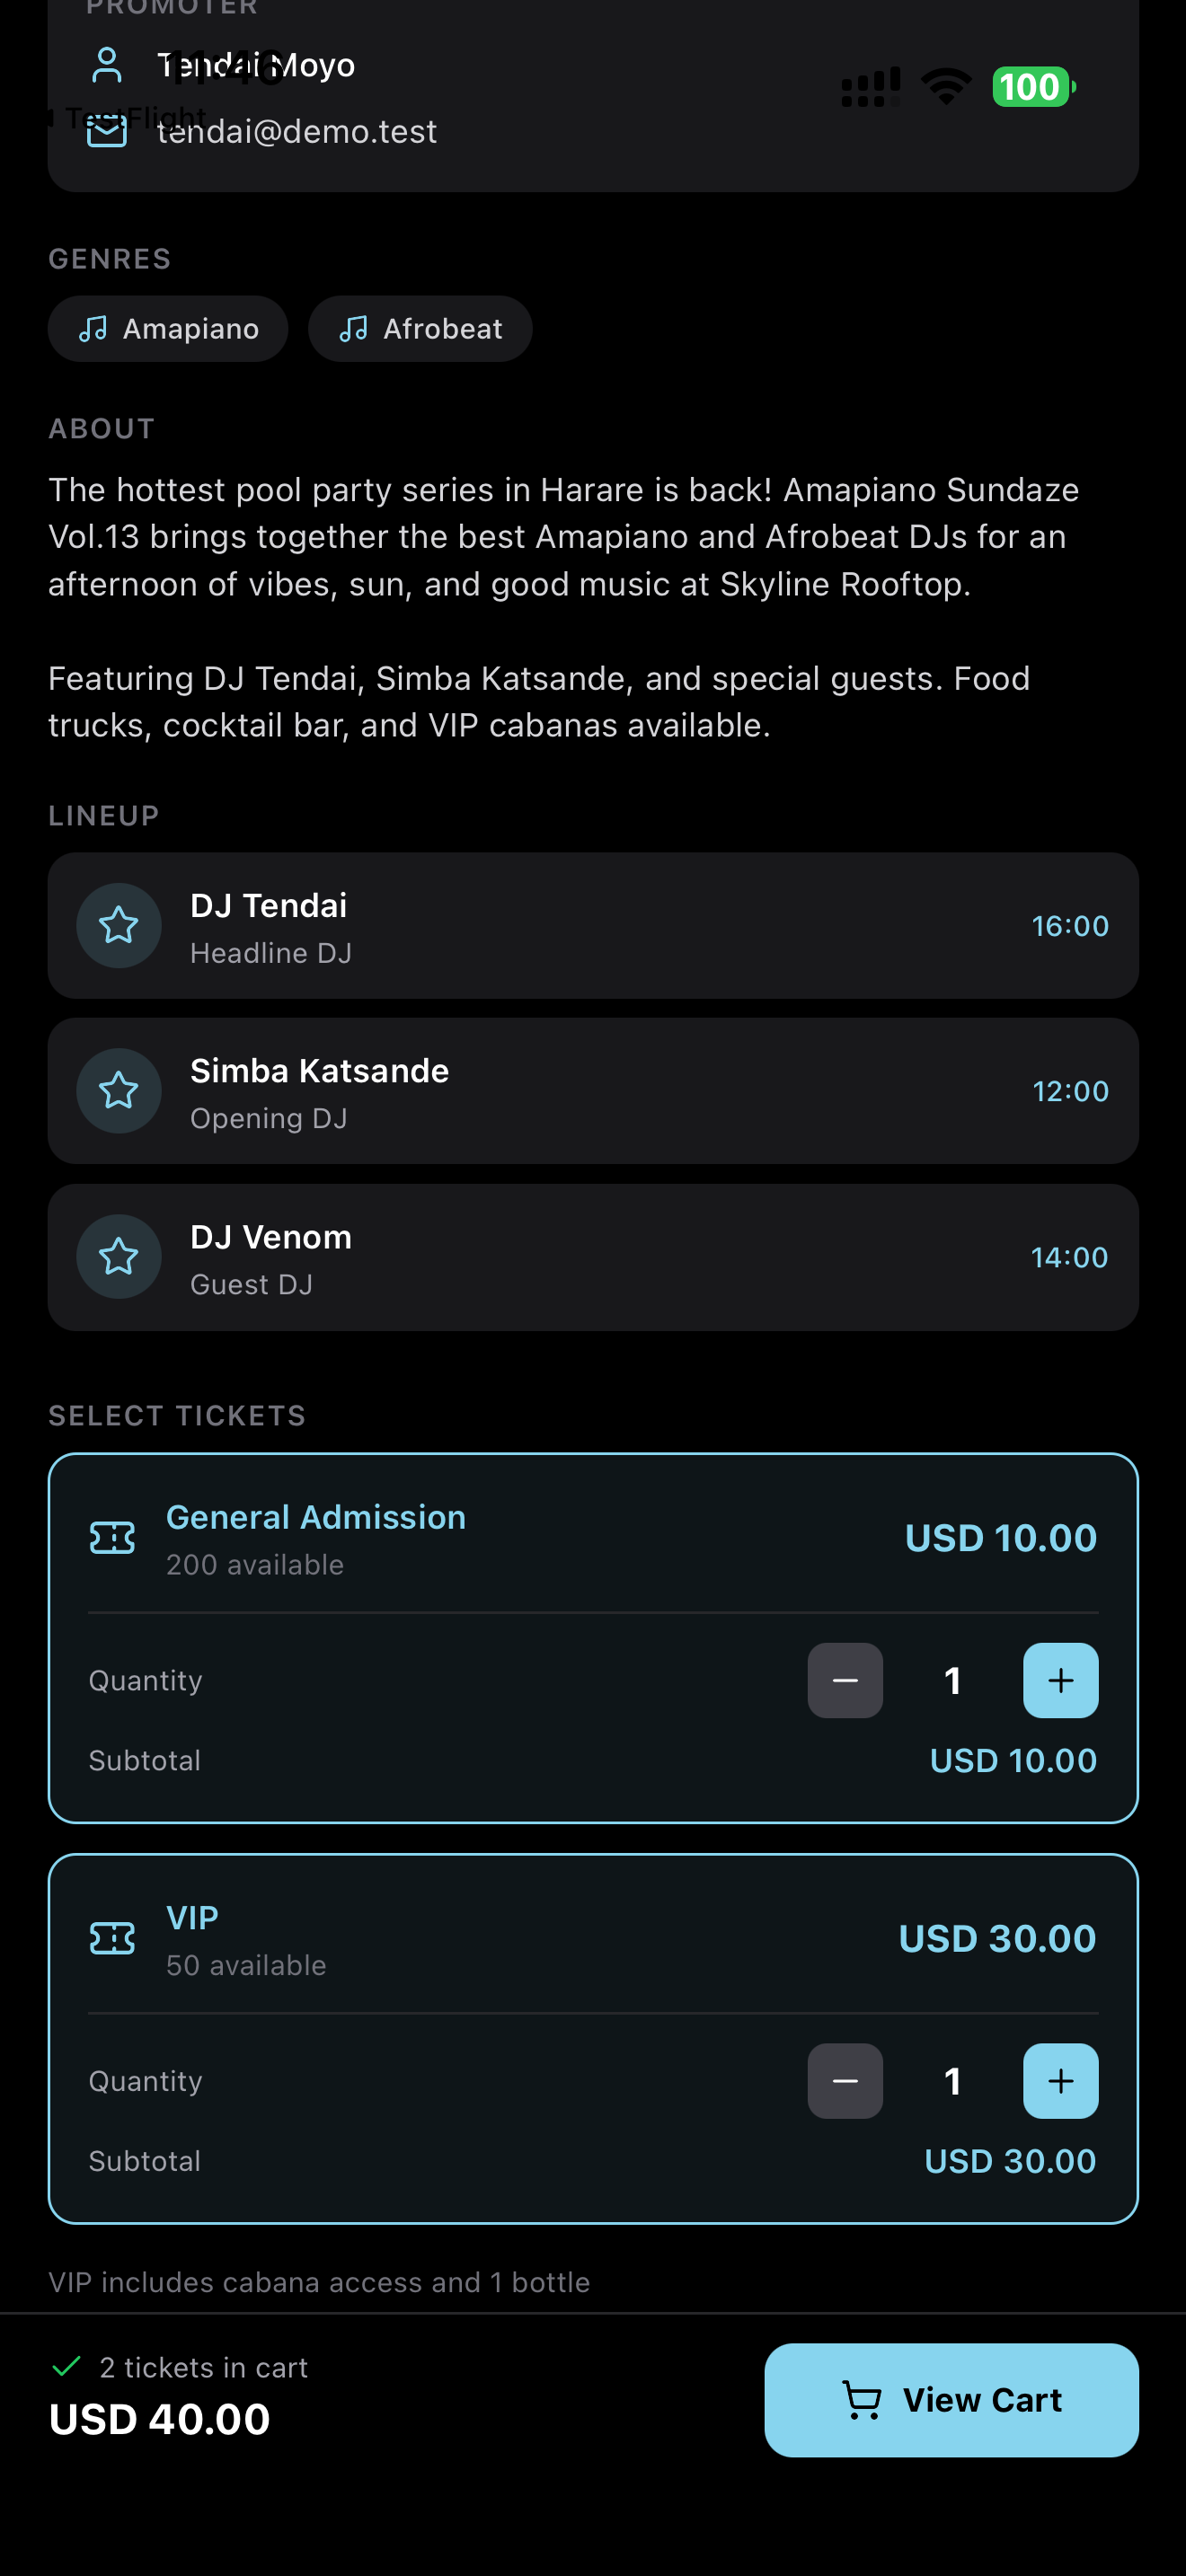Open DJ Venom lineup entry
The height and width of the screenshot is (2576, 1186).
592,1257
